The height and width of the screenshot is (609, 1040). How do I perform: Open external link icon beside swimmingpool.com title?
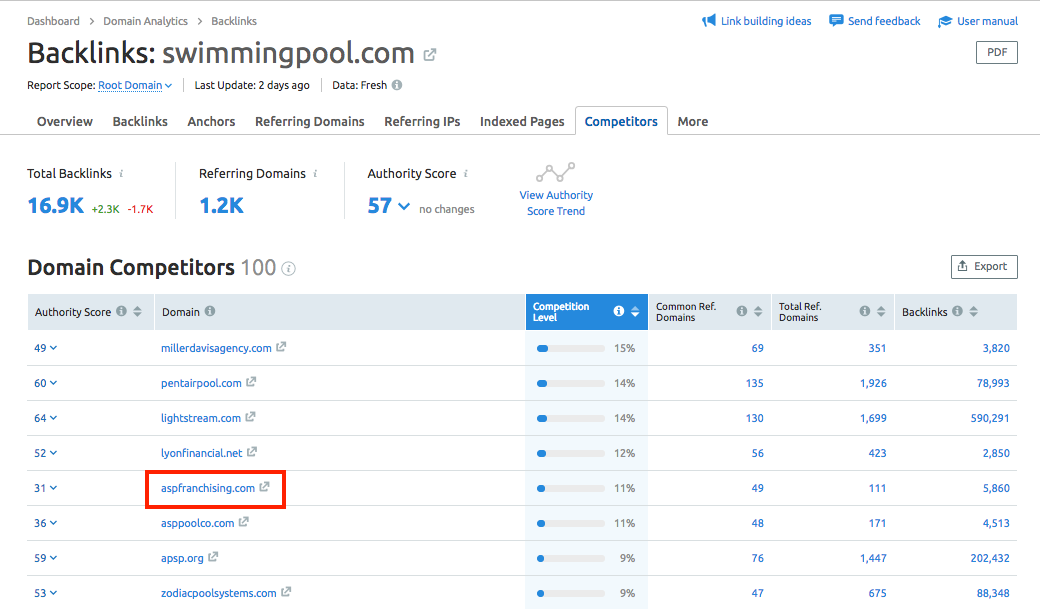(x=430, y=55)
